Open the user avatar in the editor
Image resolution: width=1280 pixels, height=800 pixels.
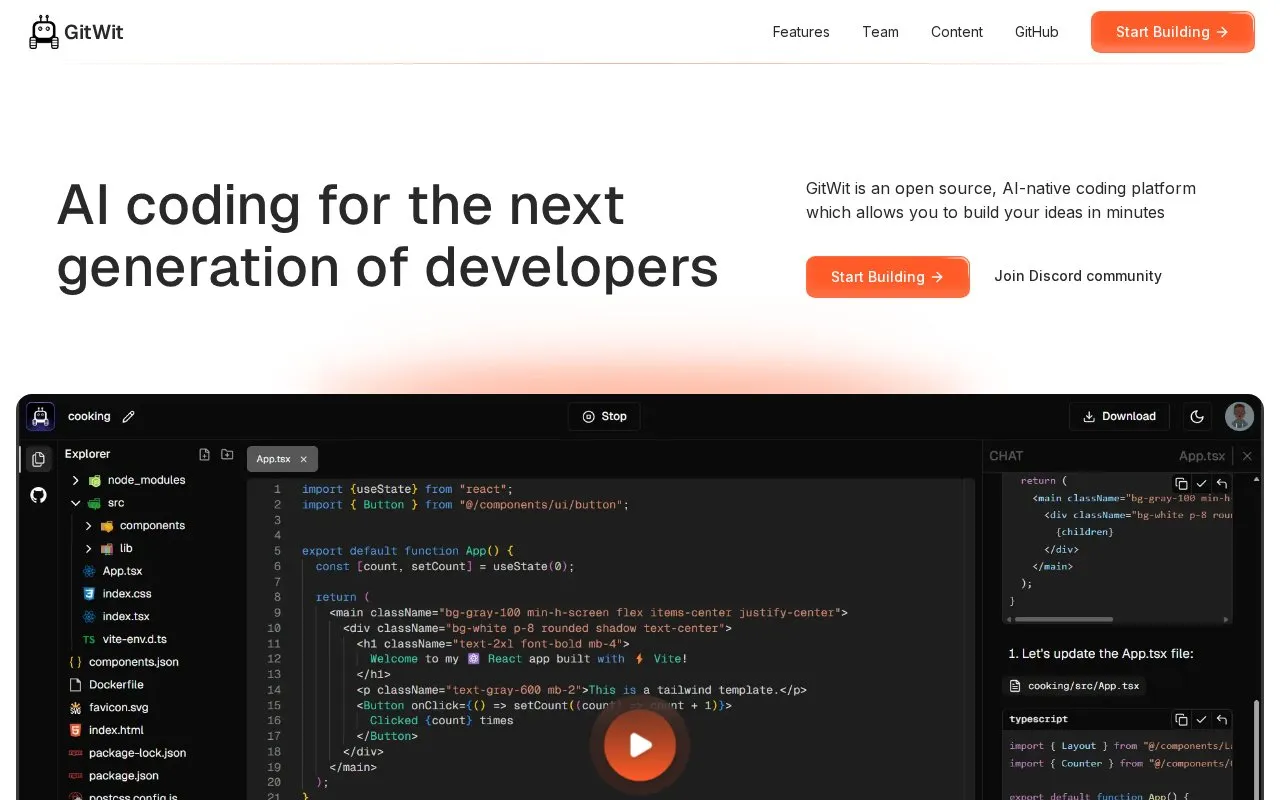[x=1240, y=416]
